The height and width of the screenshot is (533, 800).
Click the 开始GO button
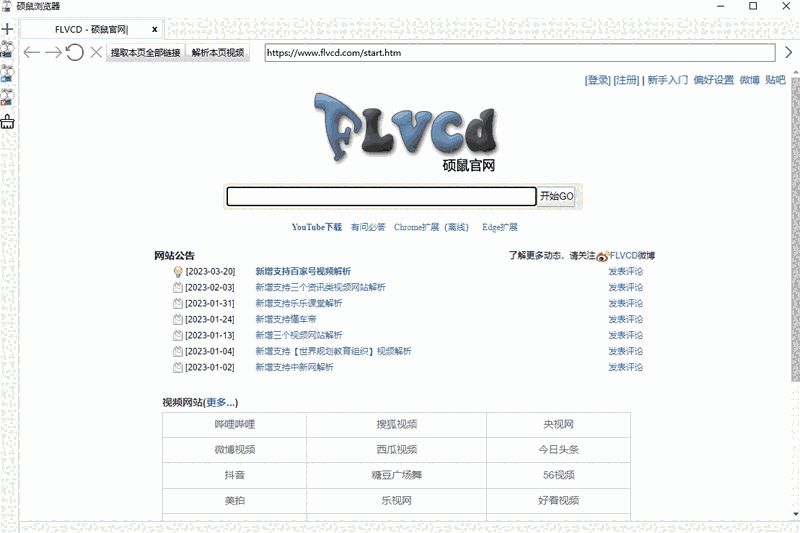tap(557, 196)
